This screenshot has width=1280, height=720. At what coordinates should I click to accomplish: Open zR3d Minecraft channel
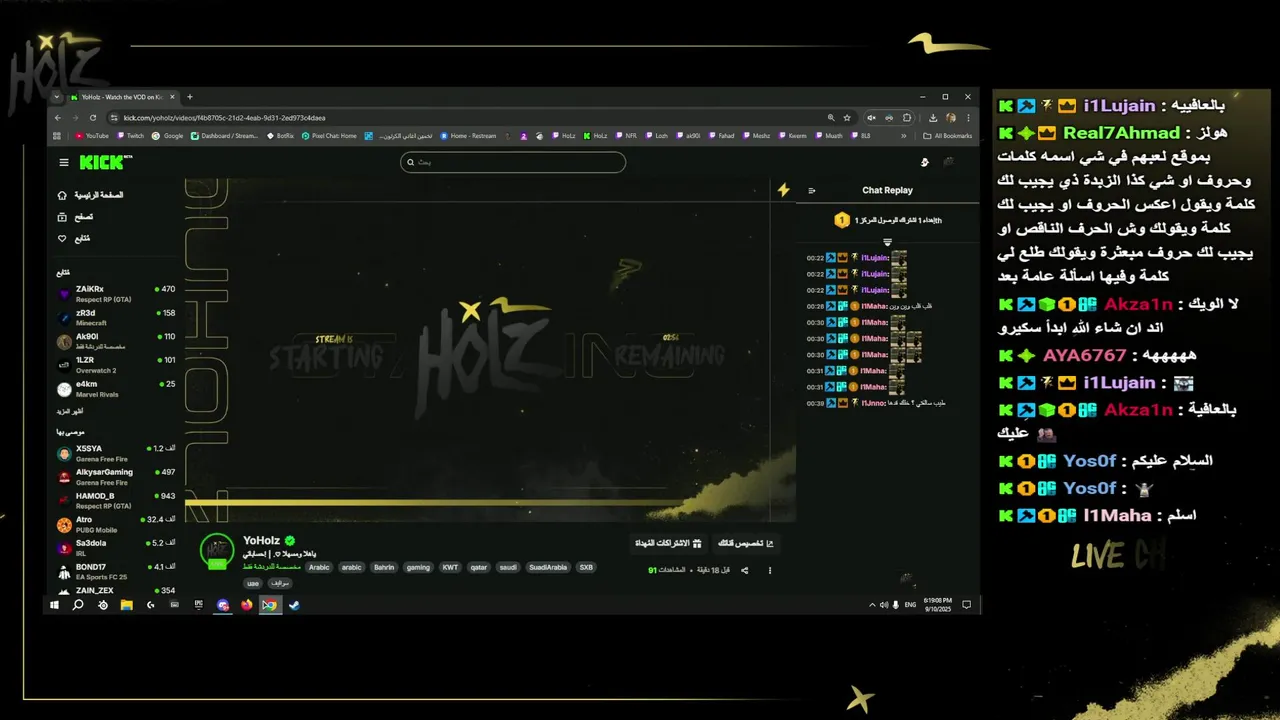116,318
